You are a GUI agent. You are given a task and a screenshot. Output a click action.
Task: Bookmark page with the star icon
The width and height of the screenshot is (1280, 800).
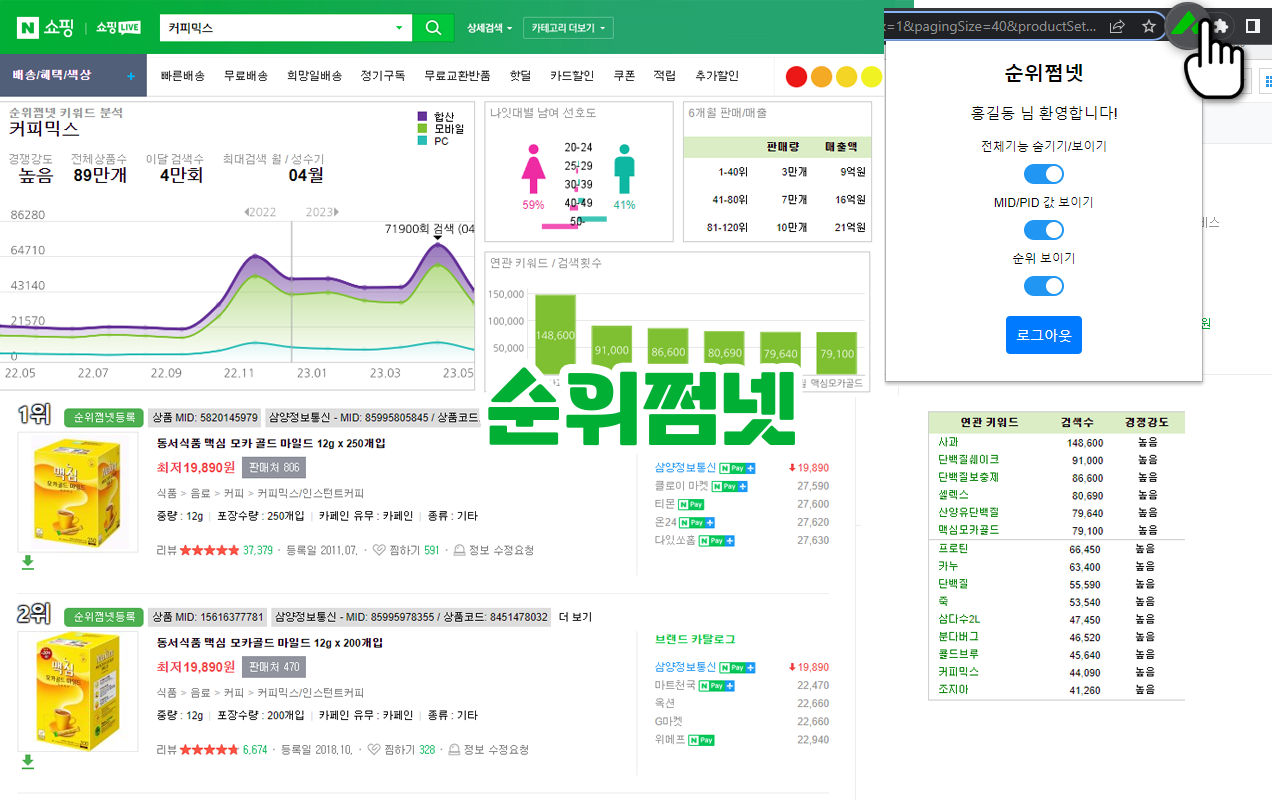tap(1149, 26)
